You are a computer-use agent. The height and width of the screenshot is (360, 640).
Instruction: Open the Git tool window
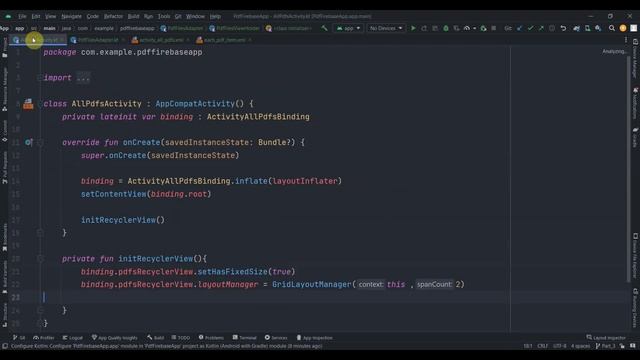(x=19, y=338)
